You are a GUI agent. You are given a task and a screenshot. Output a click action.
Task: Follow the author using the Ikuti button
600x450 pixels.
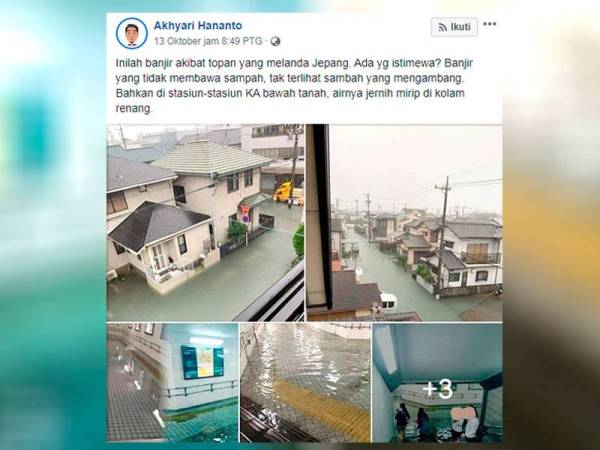point(454,27)
